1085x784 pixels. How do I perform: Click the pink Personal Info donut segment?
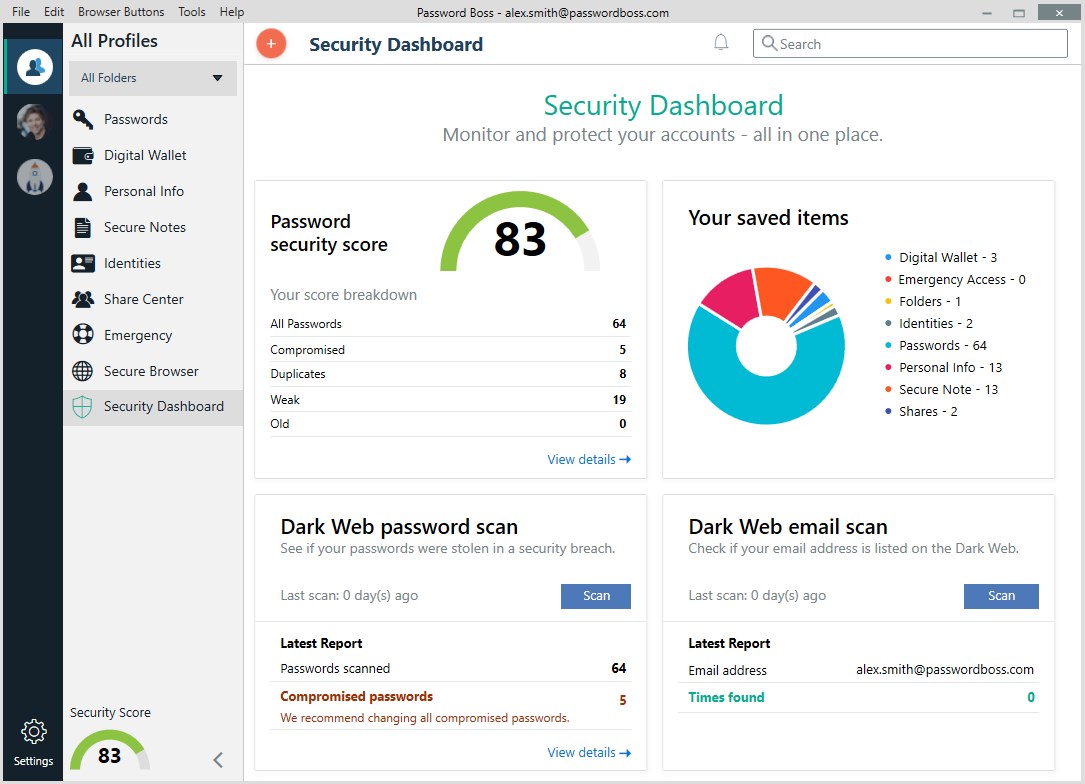pos(733,299)
